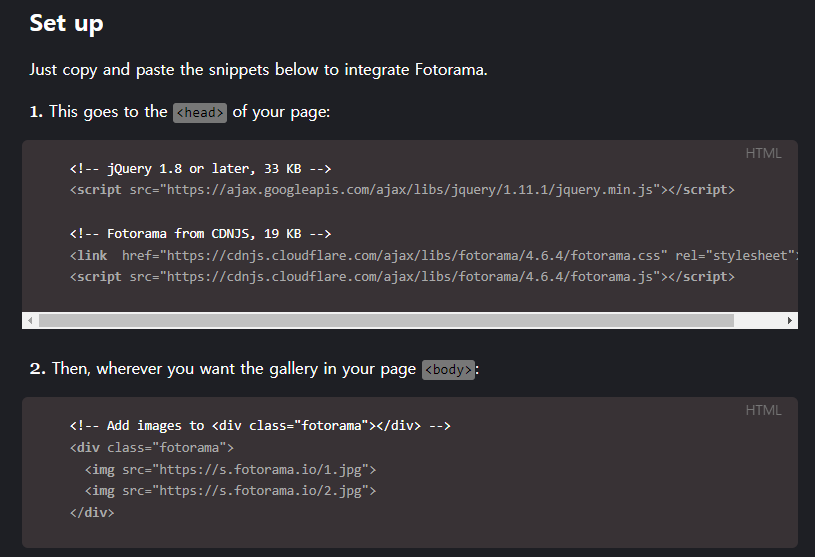Click the img 1.jpg code line
The width and height of the screenshot is (815, 557).
[230, 470]
